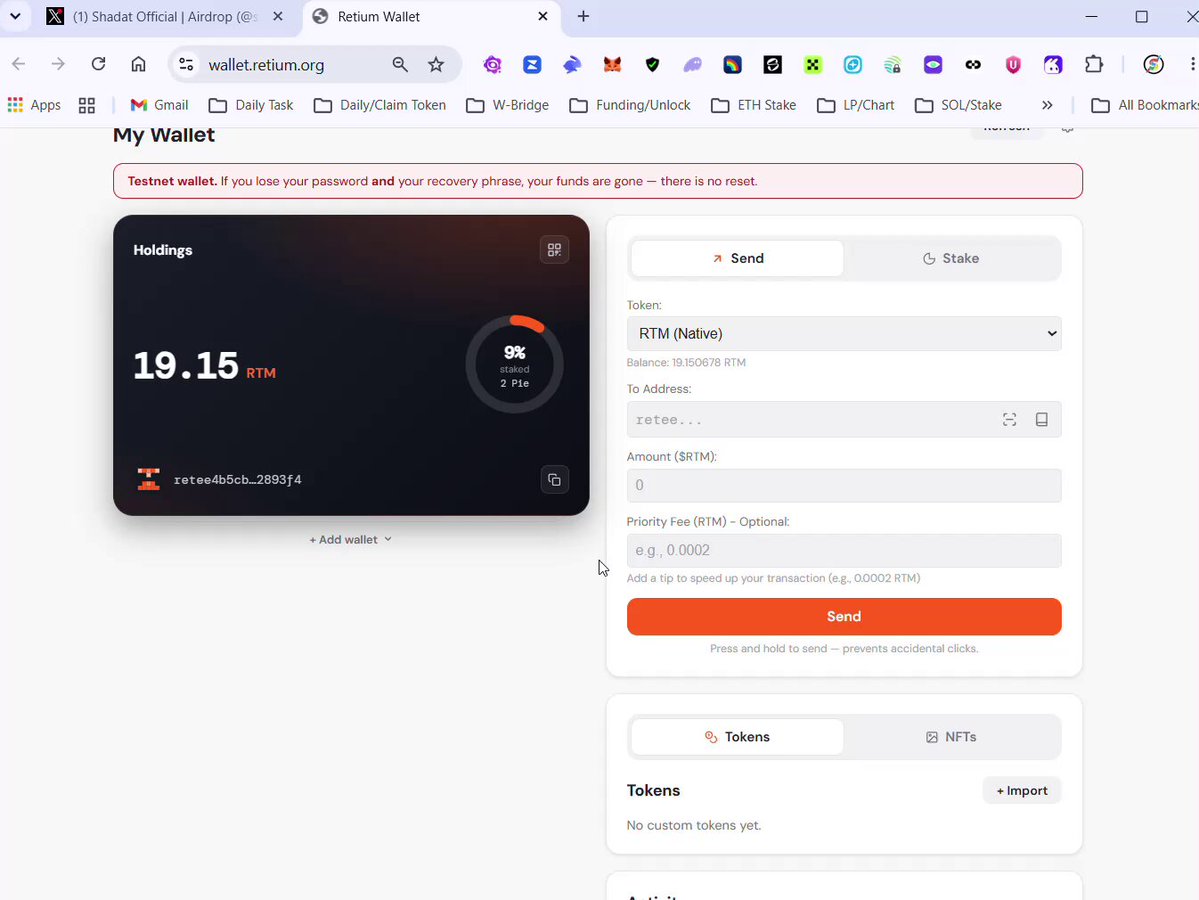The image size is (1199, 900).
Task: View site information icon beside URL
Action: point(186,65)
